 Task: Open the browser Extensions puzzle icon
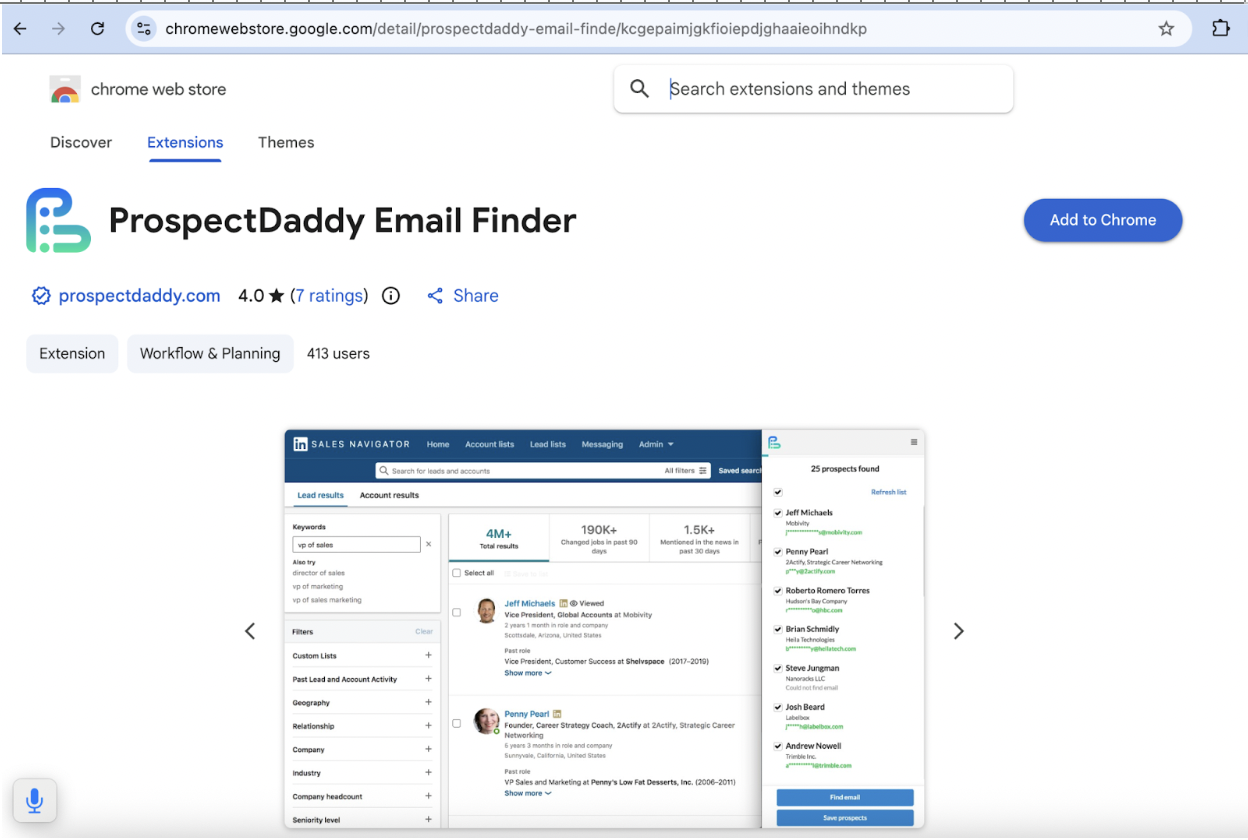click(x=1220, y=28)
